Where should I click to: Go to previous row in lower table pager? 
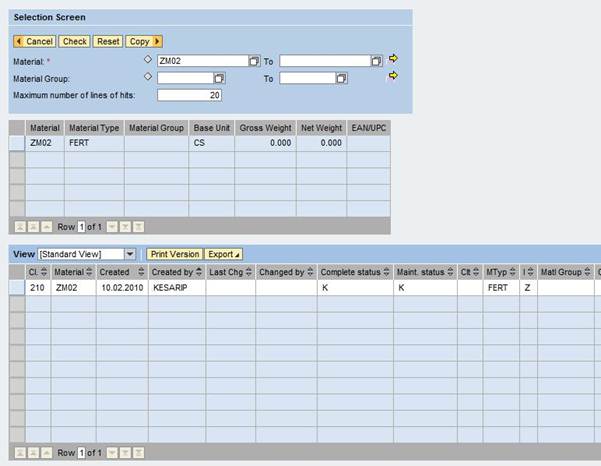[x=46, y=453]
